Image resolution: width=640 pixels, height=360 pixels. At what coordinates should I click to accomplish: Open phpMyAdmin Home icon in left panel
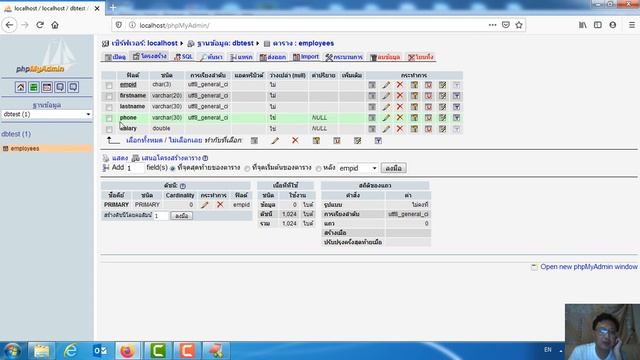[20, 87]
